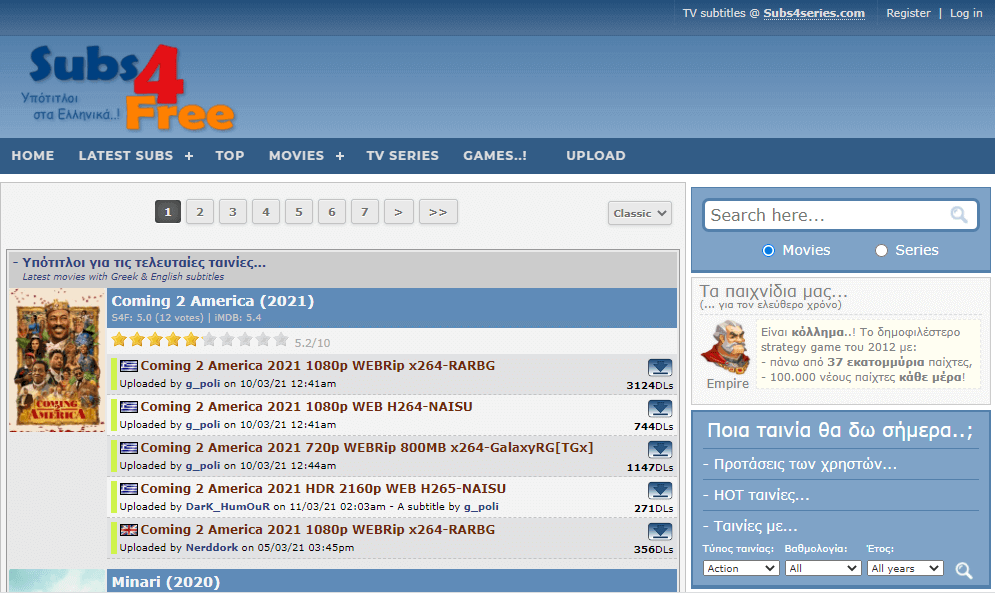Download Coming 2 America 1080p WEBRip RARBG Greek subtitle
Image resolution: width=995 pixels, height=593 pixels.
(x=660, y=368)
